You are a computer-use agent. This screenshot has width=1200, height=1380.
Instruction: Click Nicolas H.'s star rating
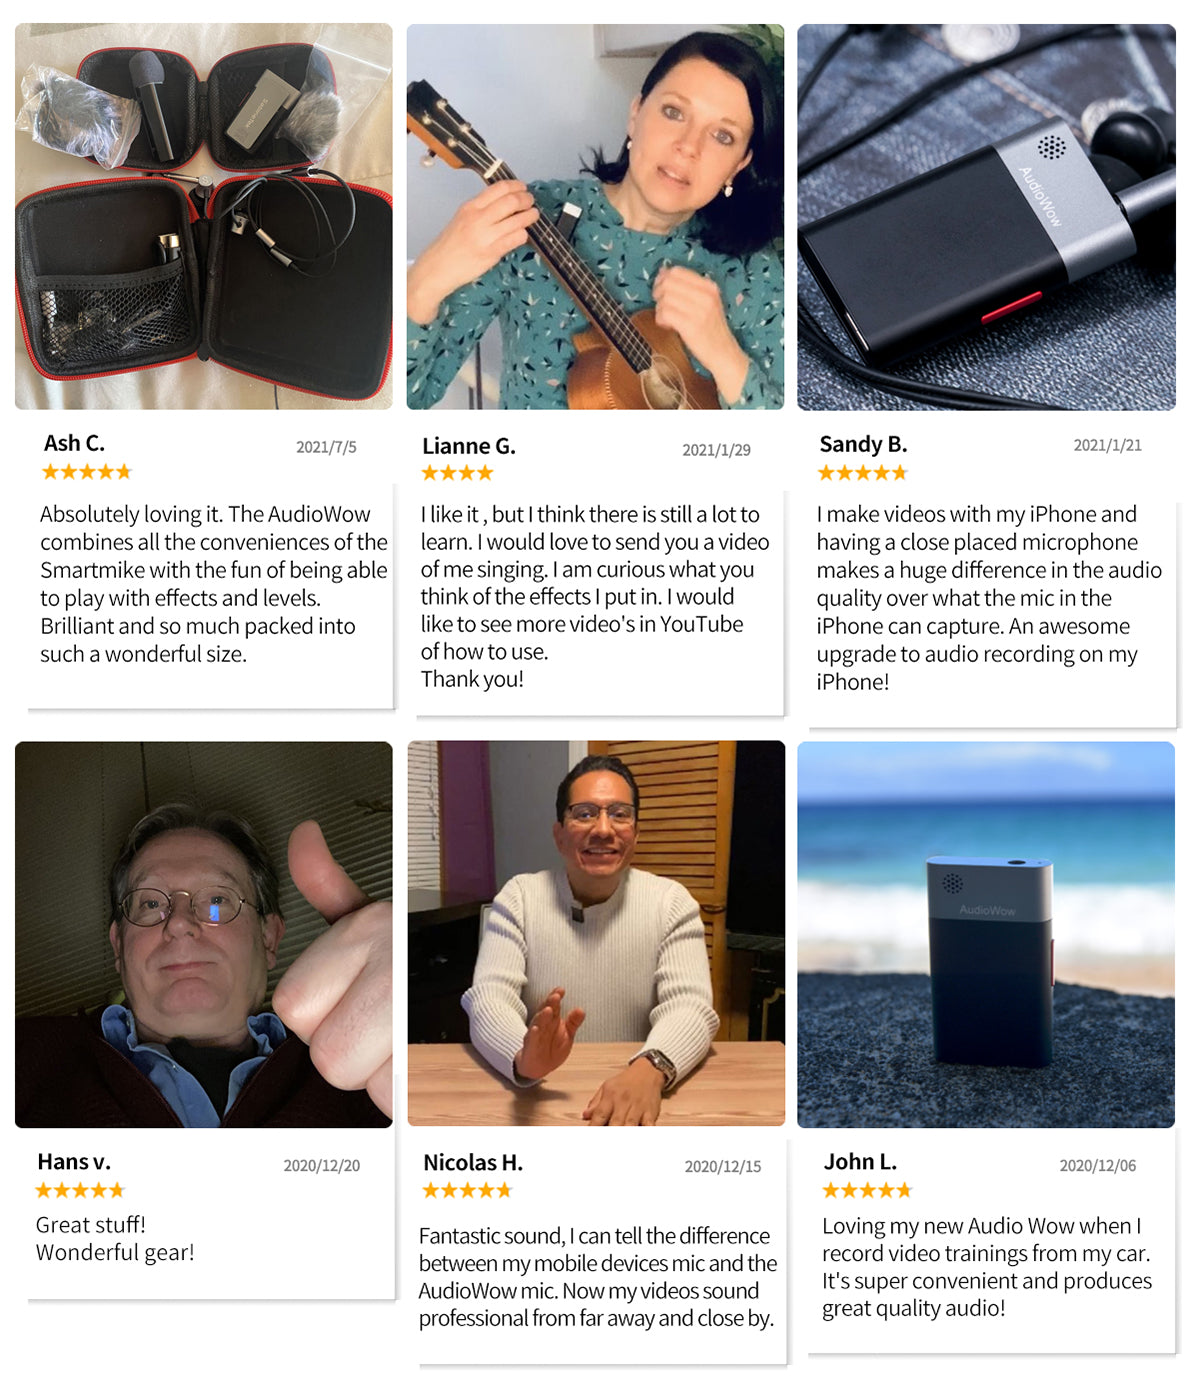(x=467, y=1190)
